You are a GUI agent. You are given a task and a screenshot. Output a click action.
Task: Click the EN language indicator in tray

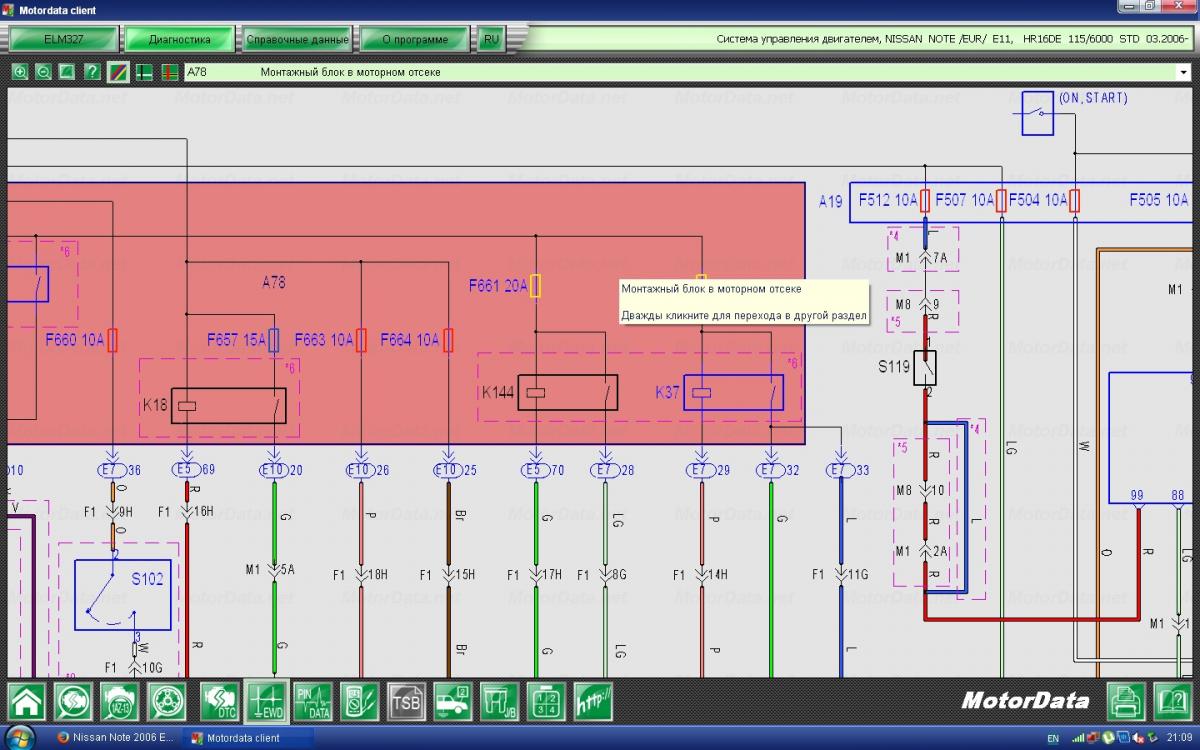tap(1053, 739)
